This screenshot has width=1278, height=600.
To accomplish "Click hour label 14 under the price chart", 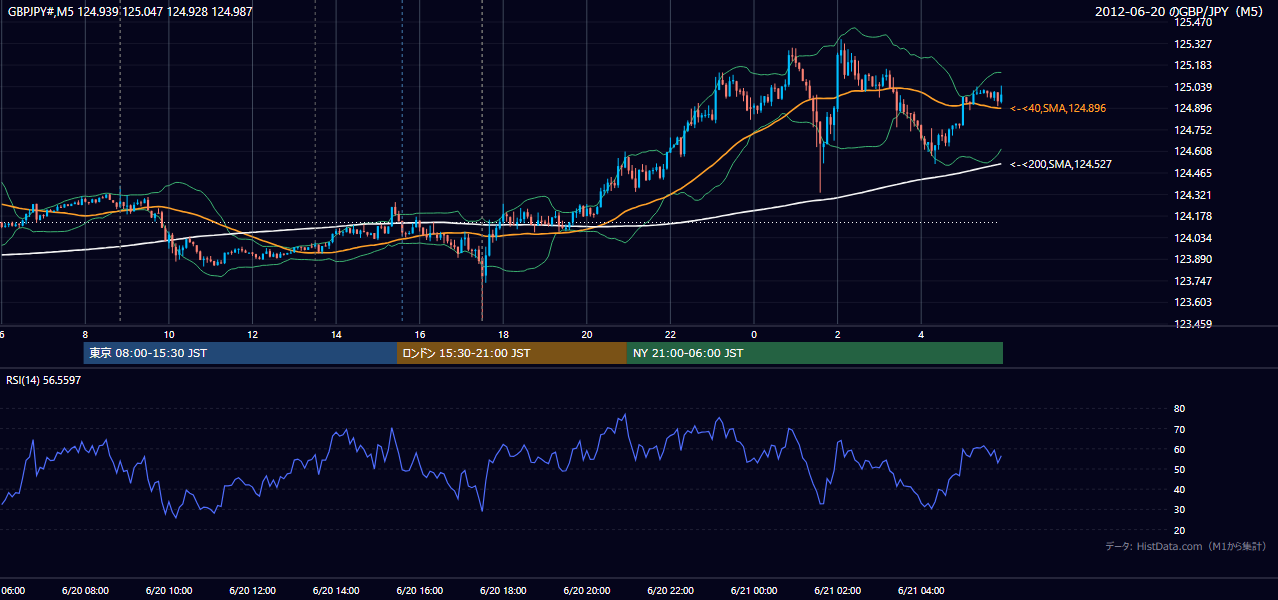I will tap(336, 334).
